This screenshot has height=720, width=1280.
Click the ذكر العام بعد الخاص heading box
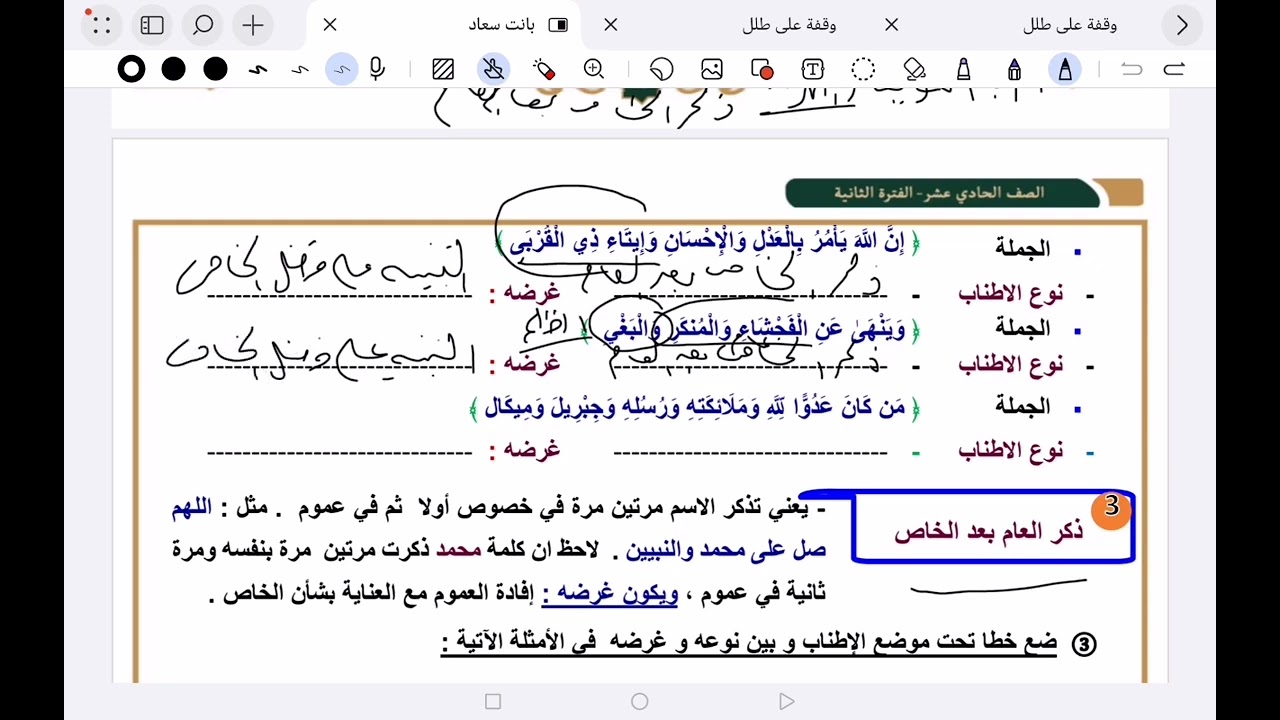992,527
